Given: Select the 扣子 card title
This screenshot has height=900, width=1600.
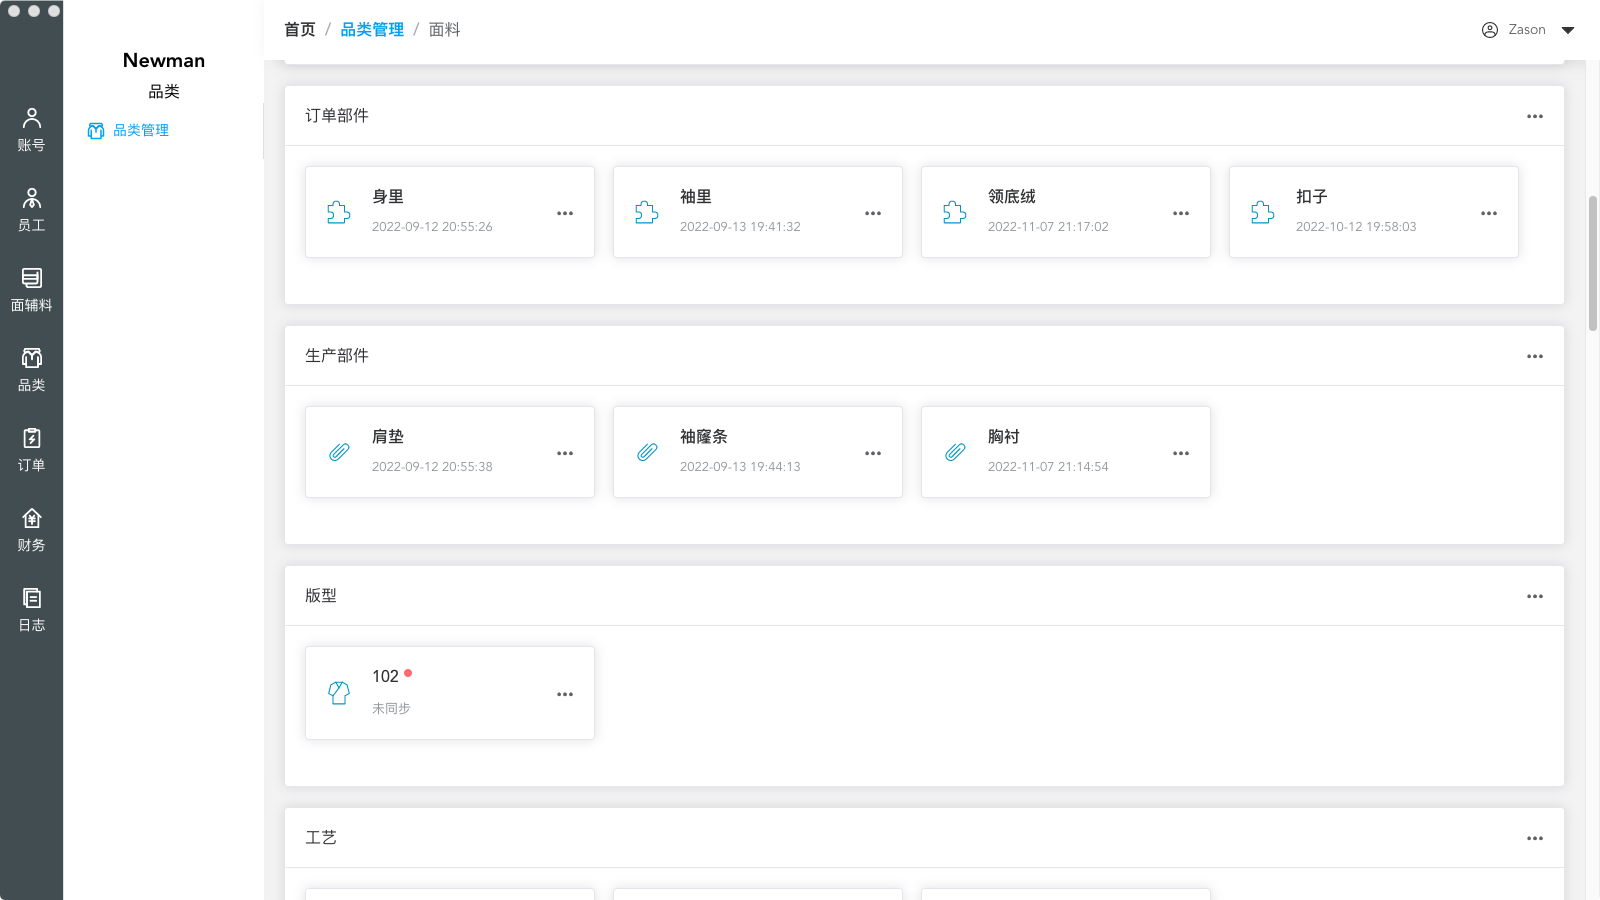Looking at the screenshot, I should pyautogui.click(x=1312, y=197).
